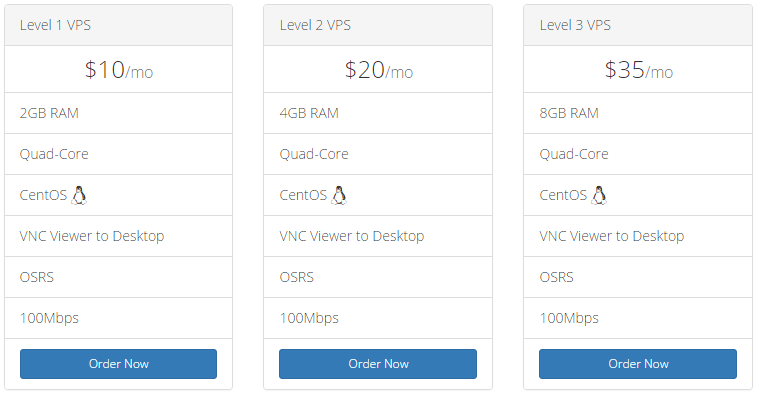Viewport: 761px width, 396px height.
Task: Select the Level 1 VPS header
Action: point(118,25)
